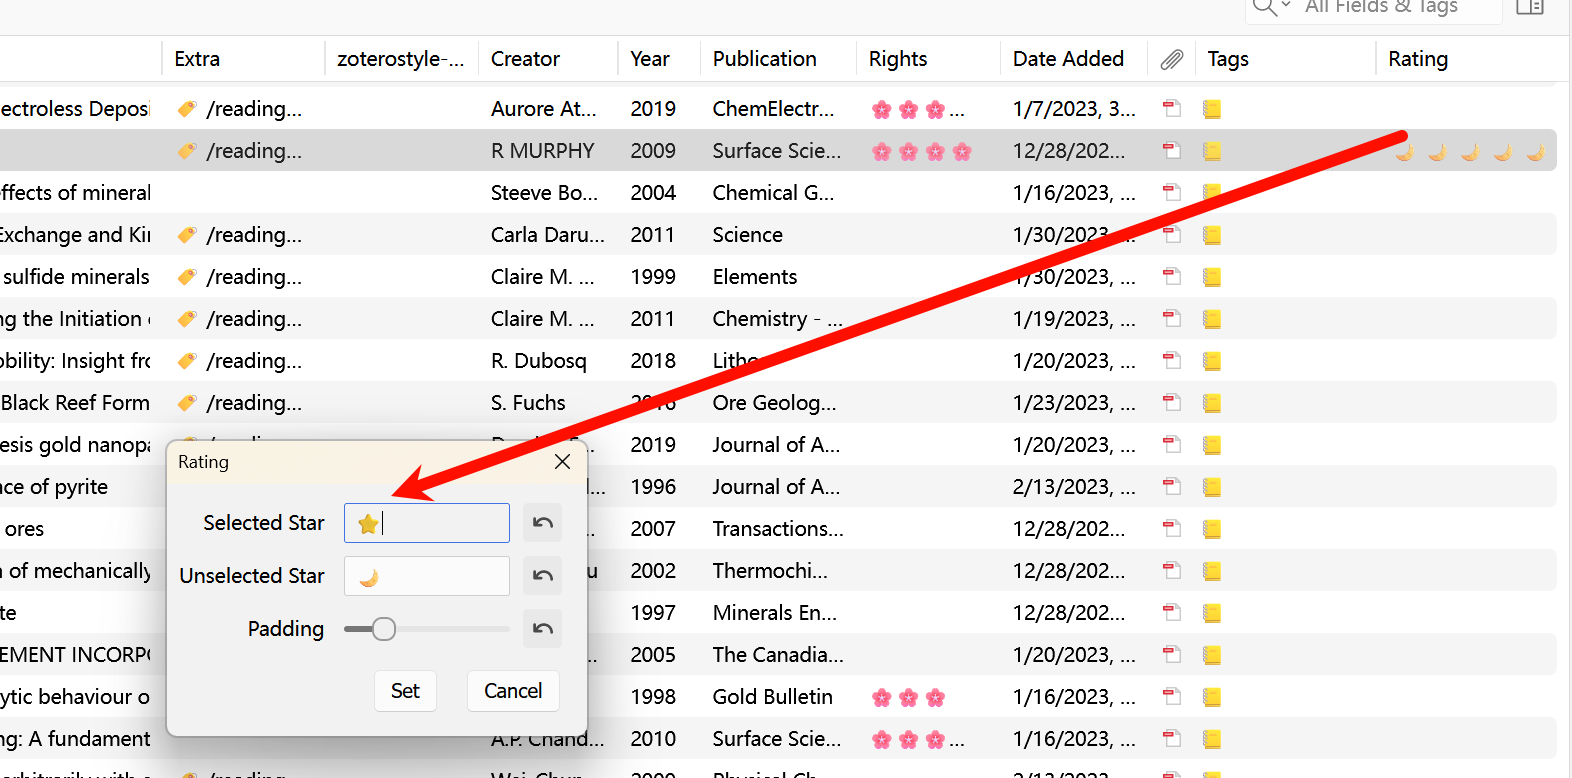Screen dimensions: 1572x778
Task: Select the Transactions... 2007 row
Action: 778,529
